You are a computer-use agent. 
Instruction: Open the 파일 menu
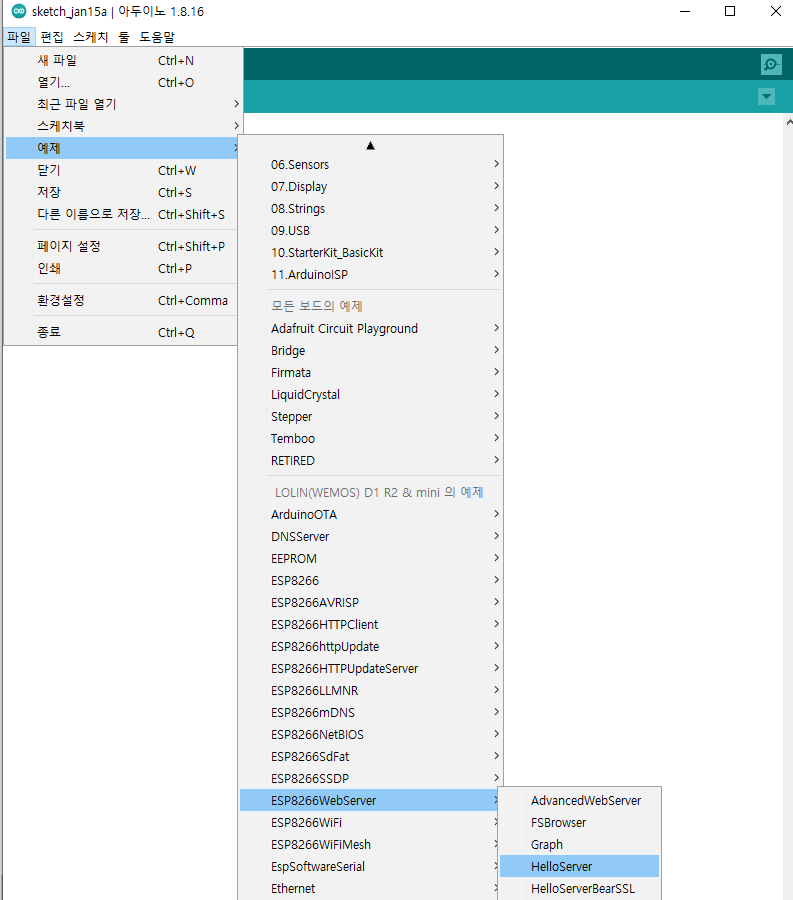pos(19,37)
